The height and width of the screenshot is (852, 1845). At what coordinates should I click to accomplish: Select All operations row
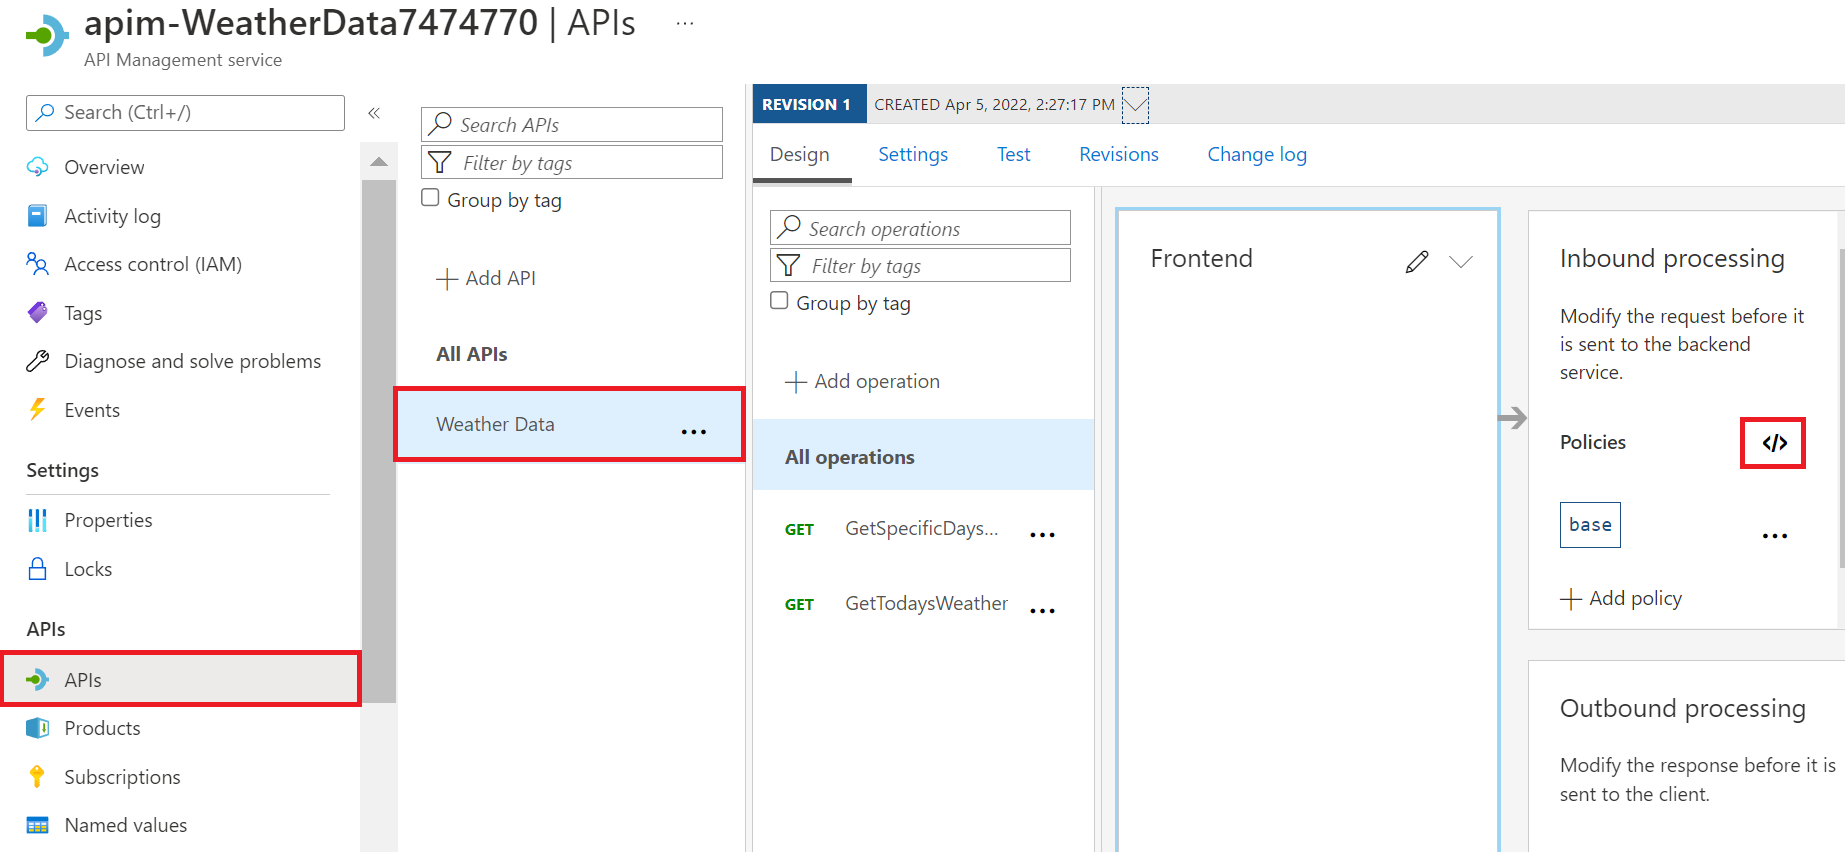tap(923, 457)
